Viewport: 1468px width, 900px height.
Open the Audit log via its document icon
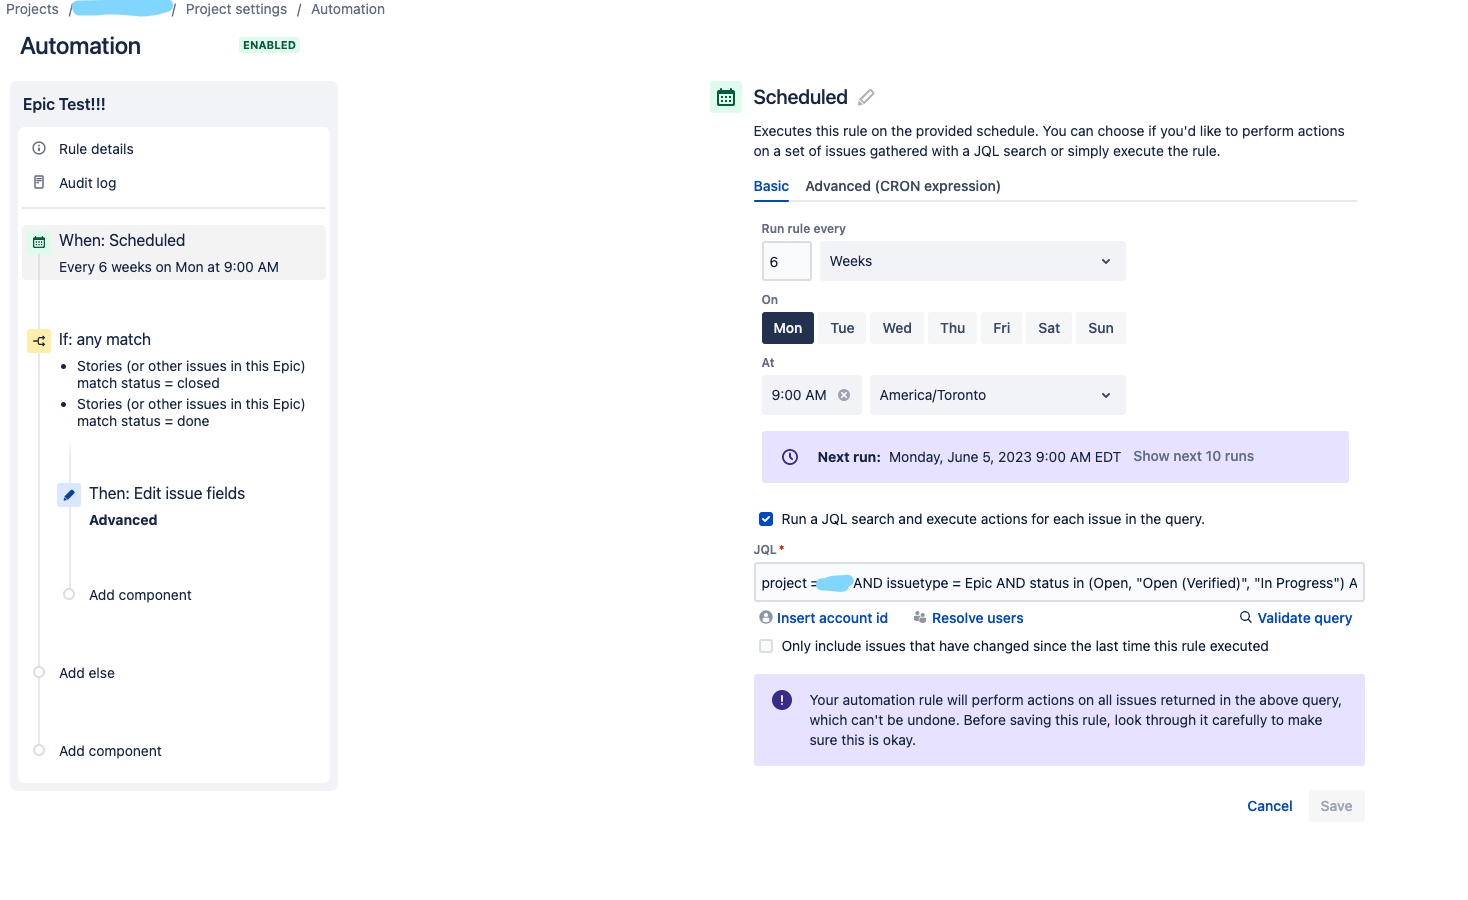[38, 182]
